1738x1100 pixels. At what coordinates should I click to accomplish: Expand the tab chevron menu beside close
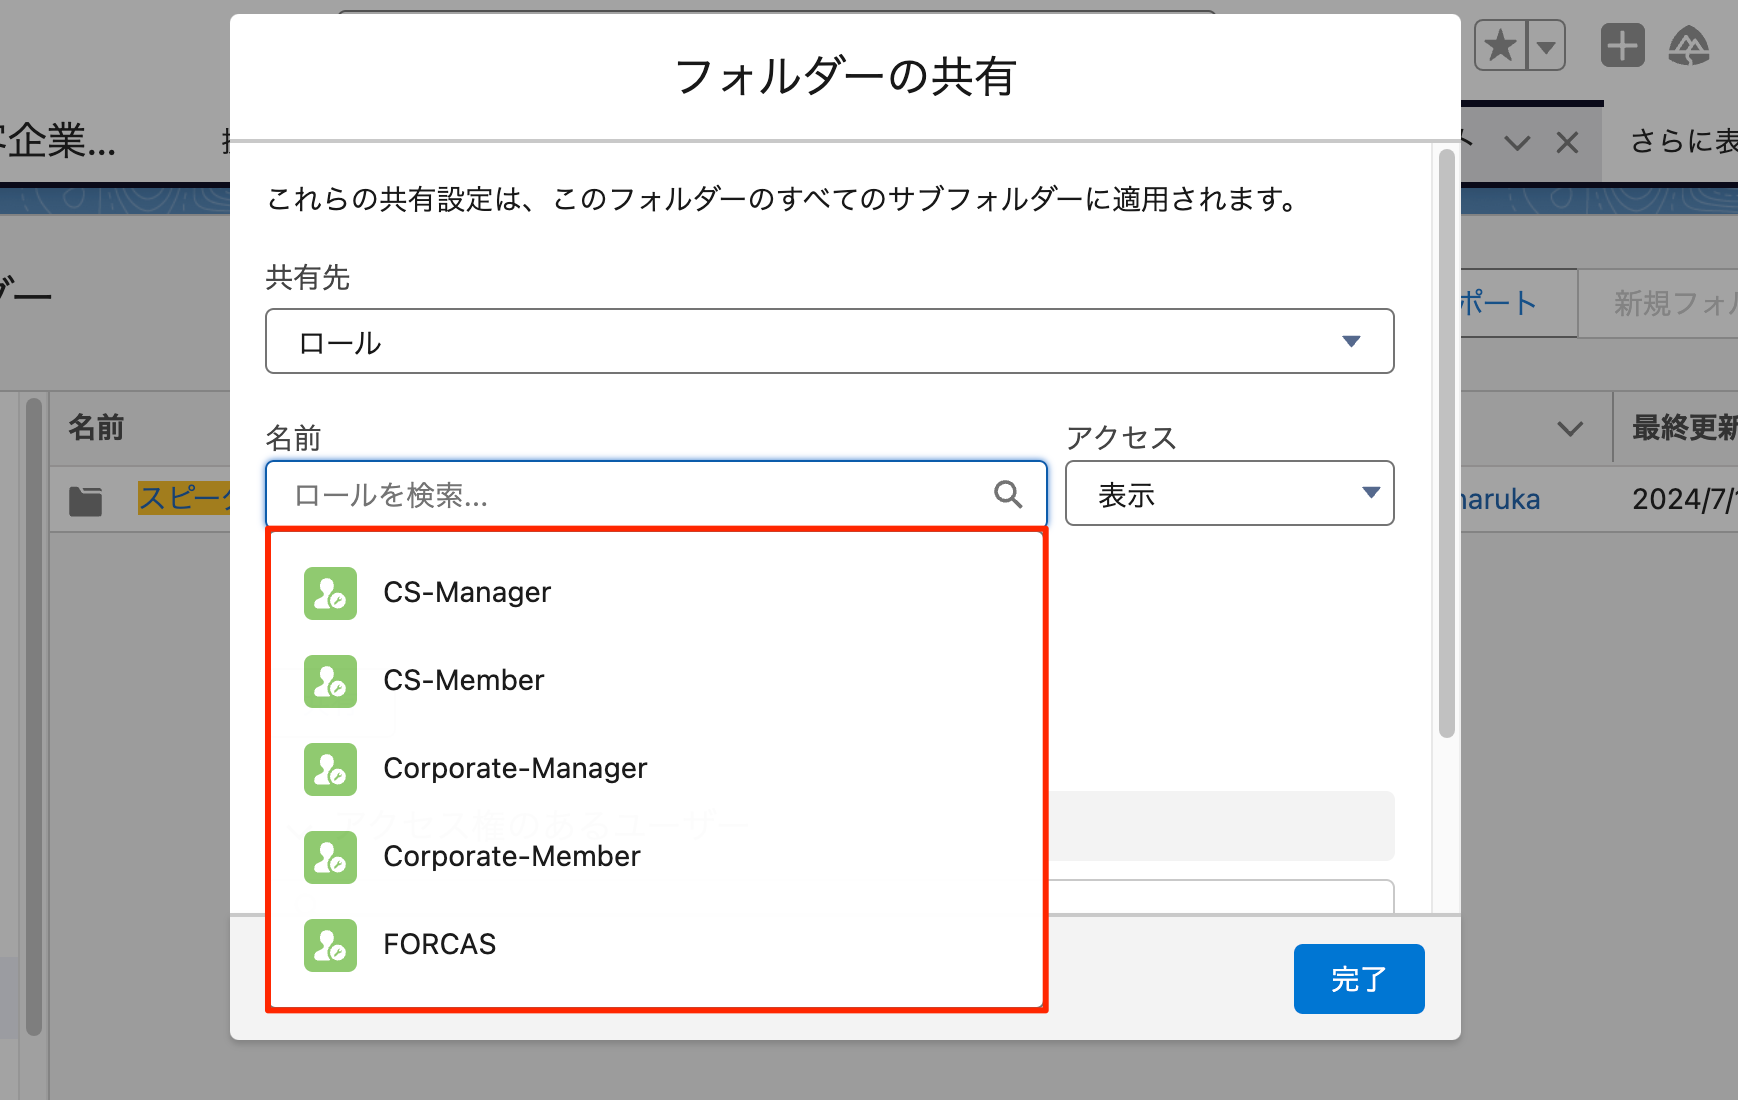tap(1517, 143)
